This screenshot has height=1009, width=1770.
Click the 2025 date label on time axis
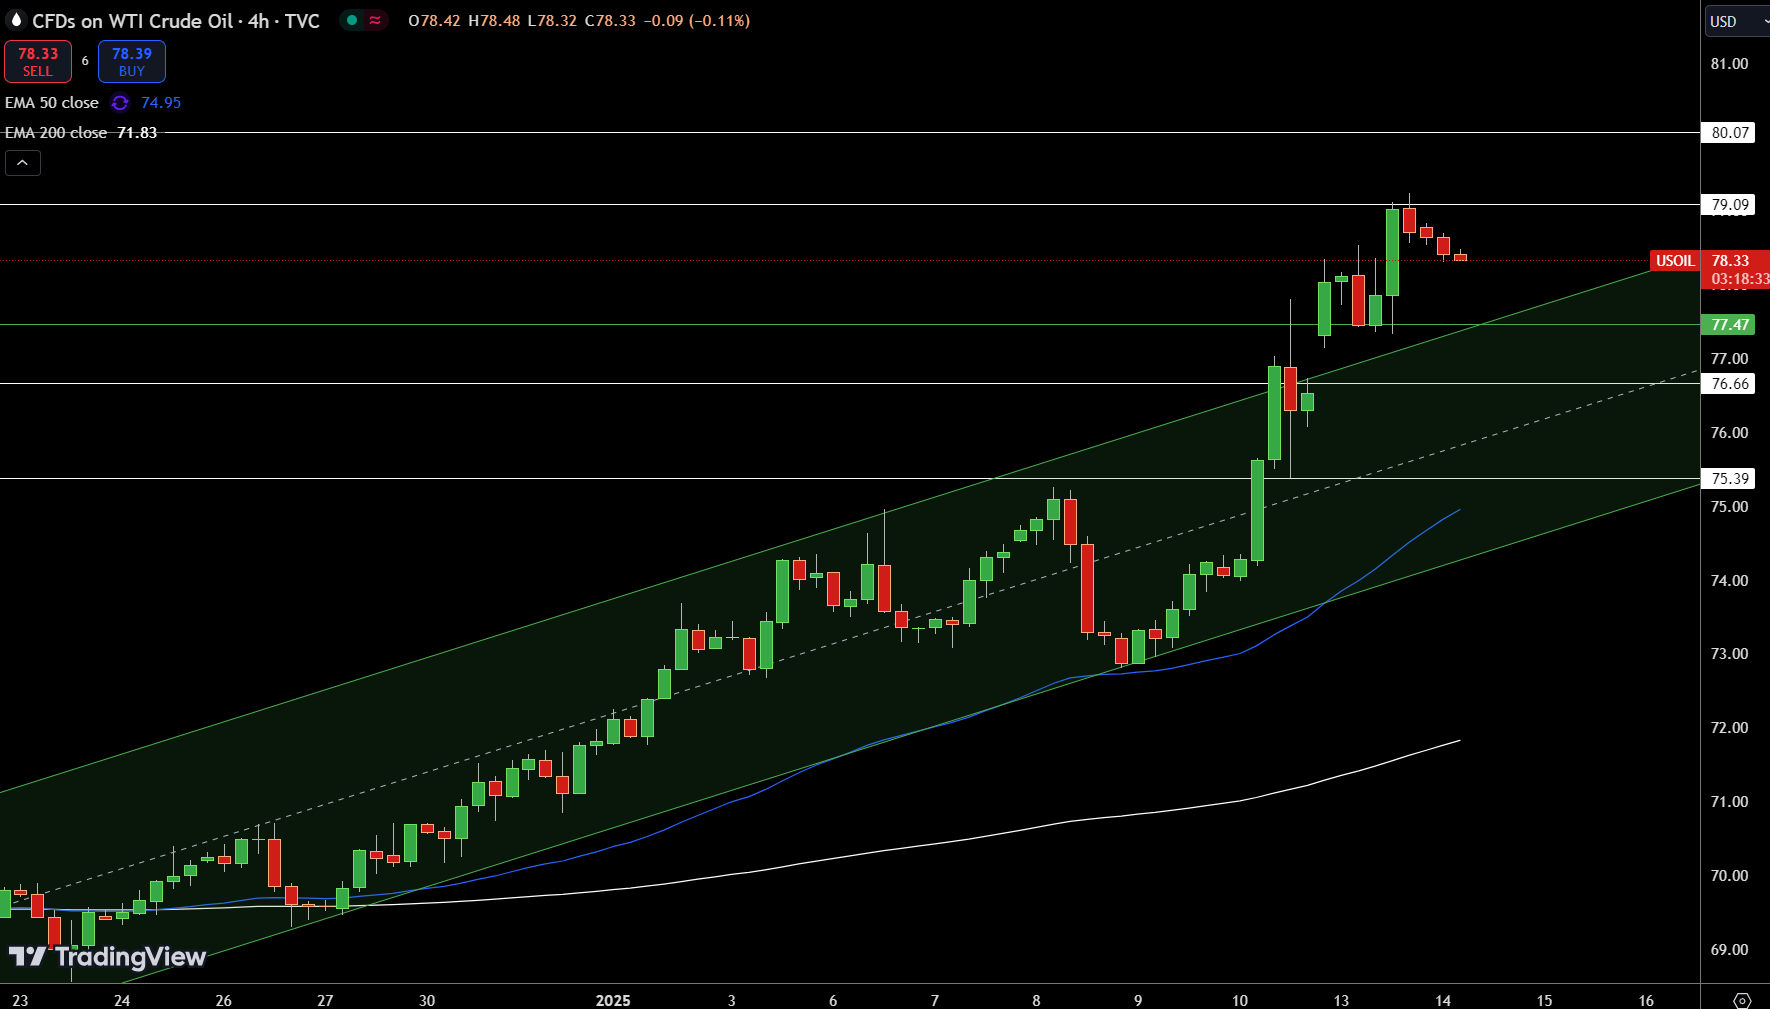613,1000
